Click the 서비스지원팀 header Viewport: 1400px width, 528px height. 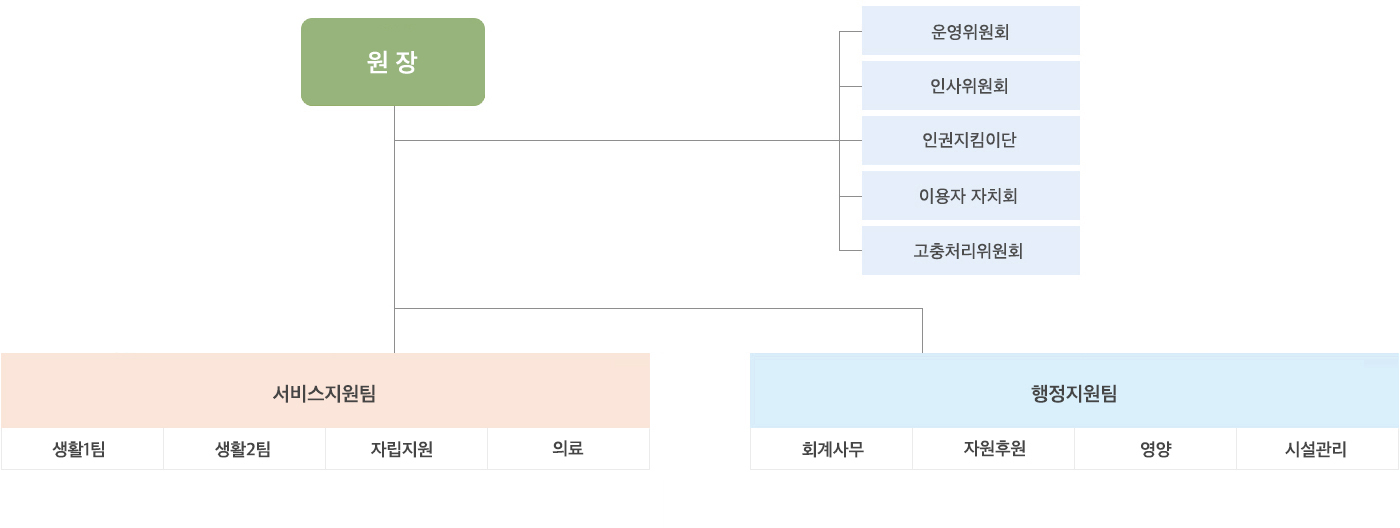click(325, 392)
